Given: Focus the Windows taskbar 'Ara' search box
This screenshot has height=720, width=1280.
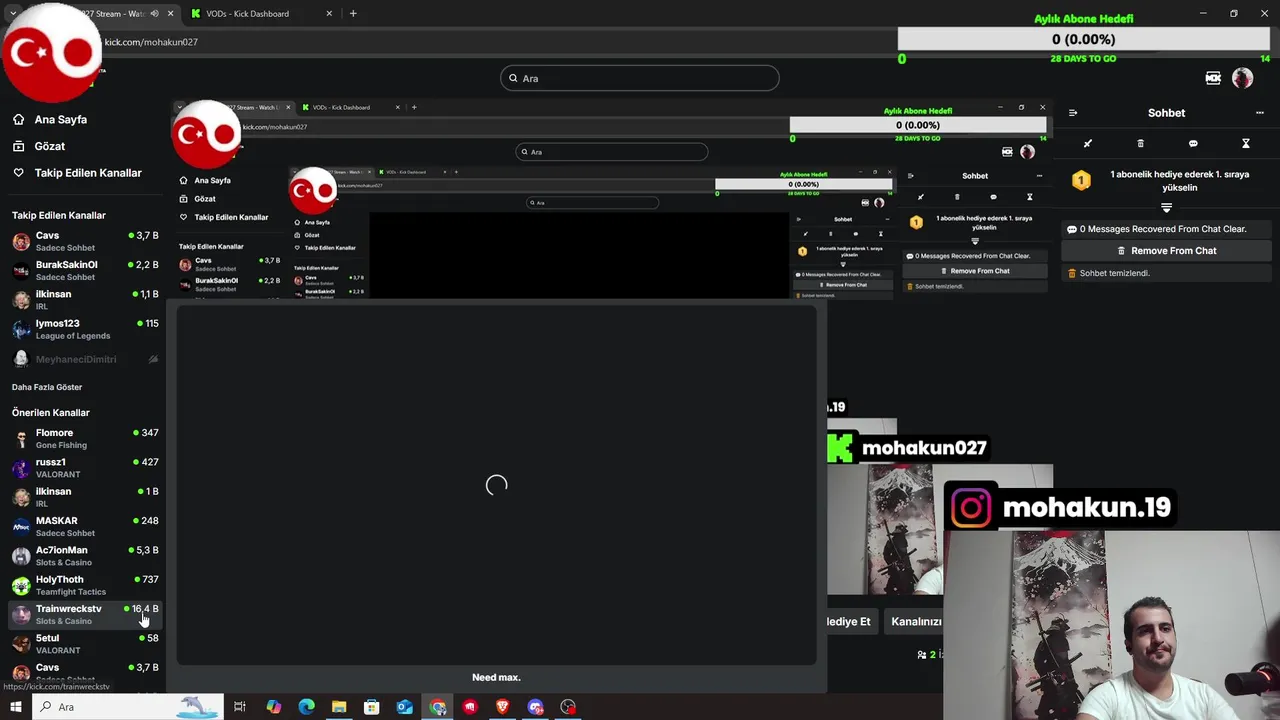Looking at the screenshot, I should coord(128,707).
